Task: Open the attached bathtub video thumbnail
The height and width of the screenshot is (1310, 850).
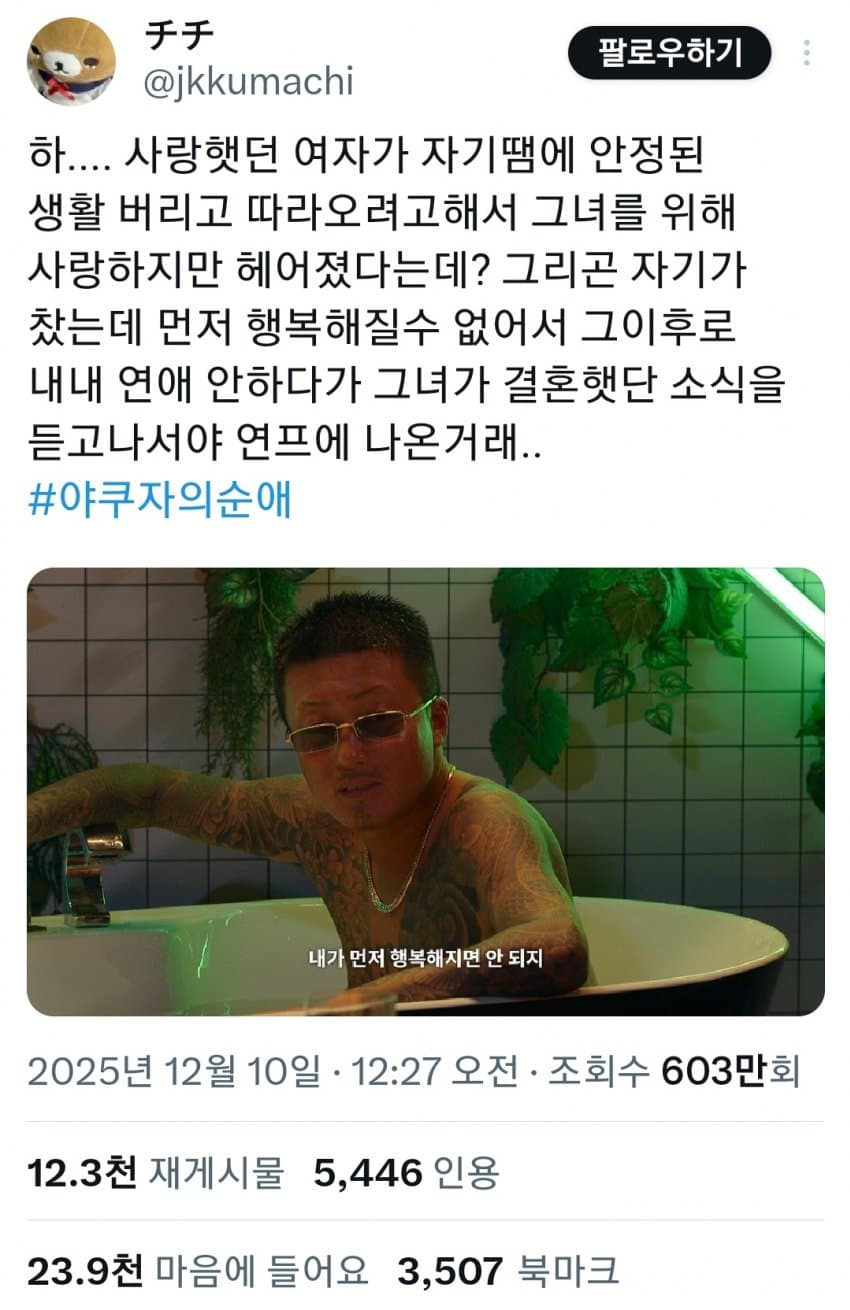Action: click(x=425, y=792)
